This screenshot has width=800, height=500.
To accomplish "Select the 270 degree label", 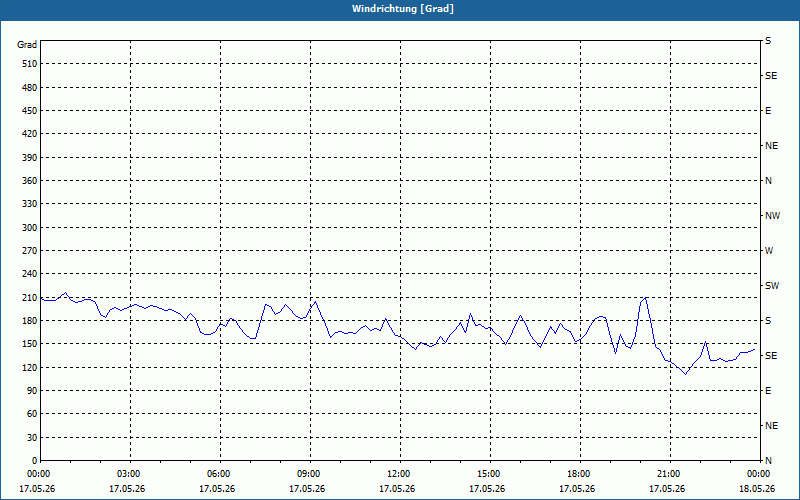I will coord(30,251).
